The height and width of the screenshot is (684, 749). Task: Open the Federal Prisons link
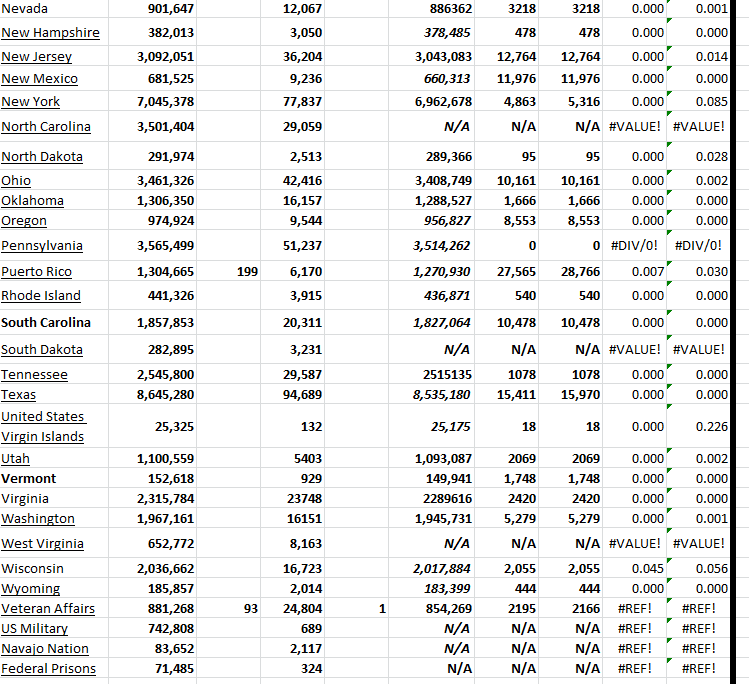coord(48,668)
